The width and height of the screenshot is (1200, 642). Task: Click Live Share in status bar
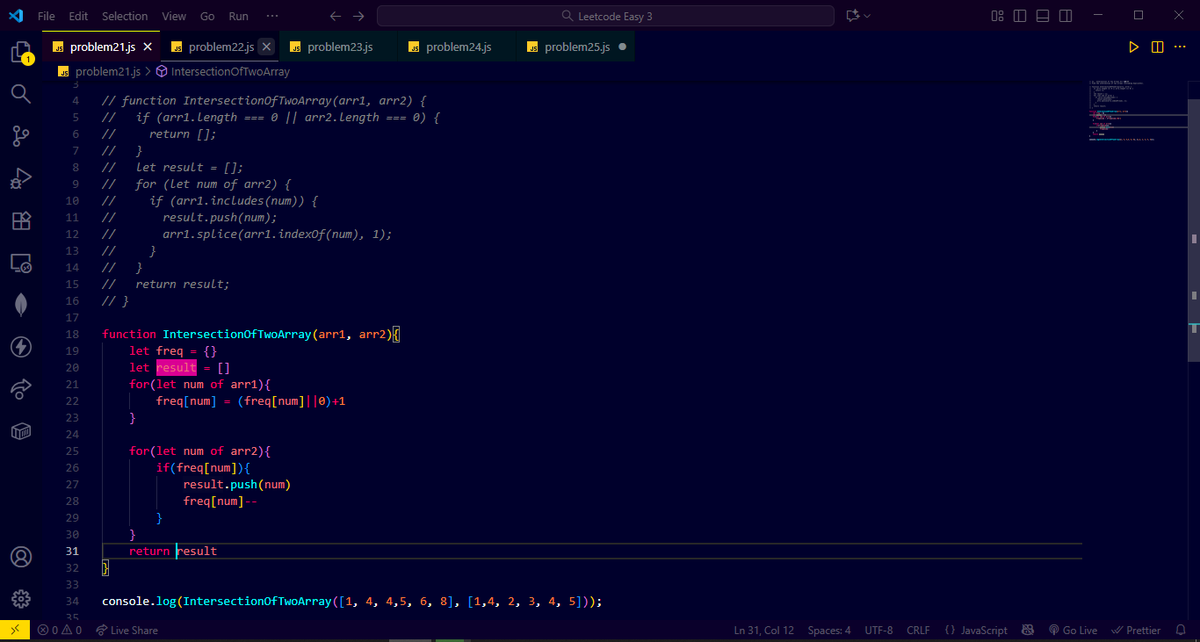[126, 630]
